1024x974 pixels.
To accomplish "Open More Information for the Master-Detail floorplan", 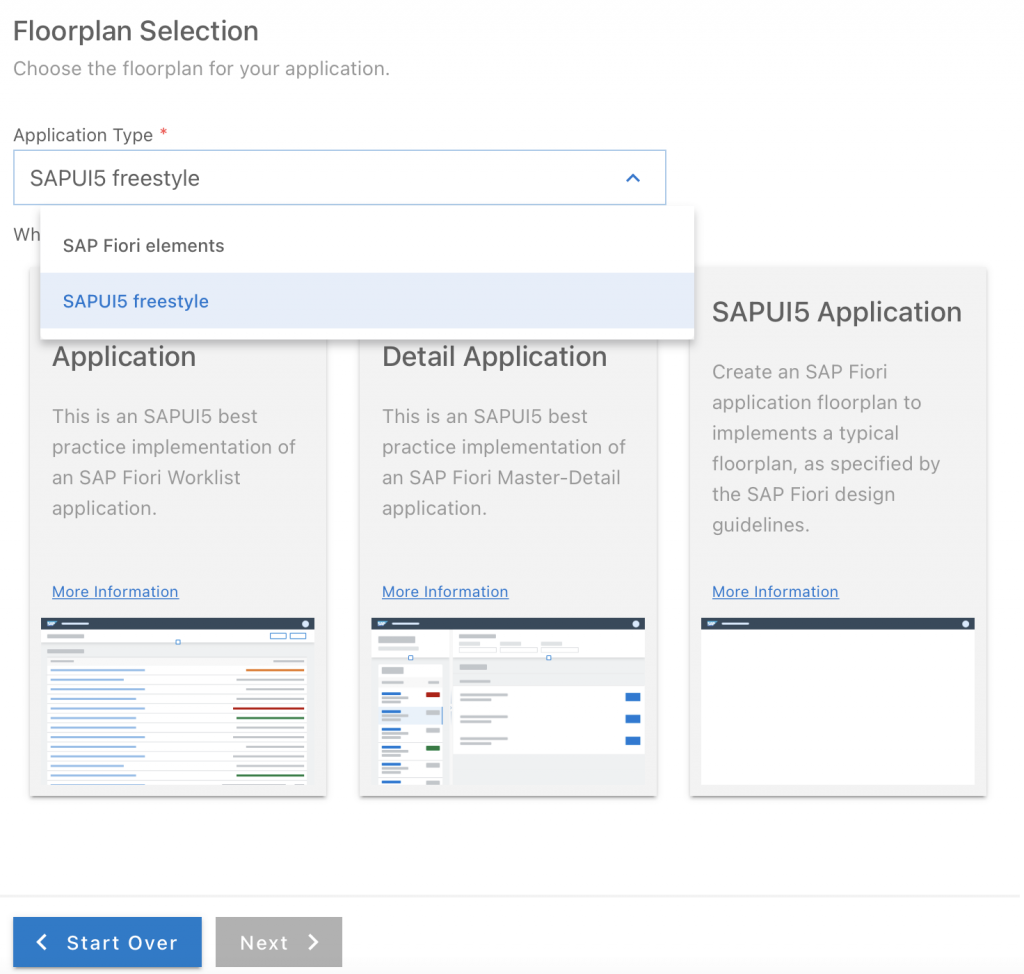I will coord(445,591).
